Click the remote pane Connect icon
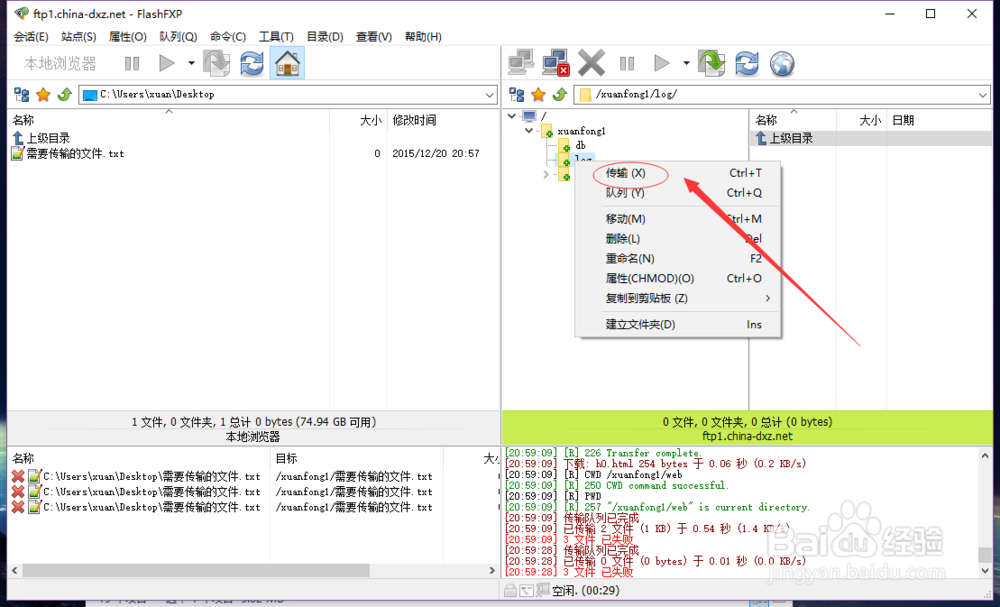The image size is (1000, 607). (521, 63)
